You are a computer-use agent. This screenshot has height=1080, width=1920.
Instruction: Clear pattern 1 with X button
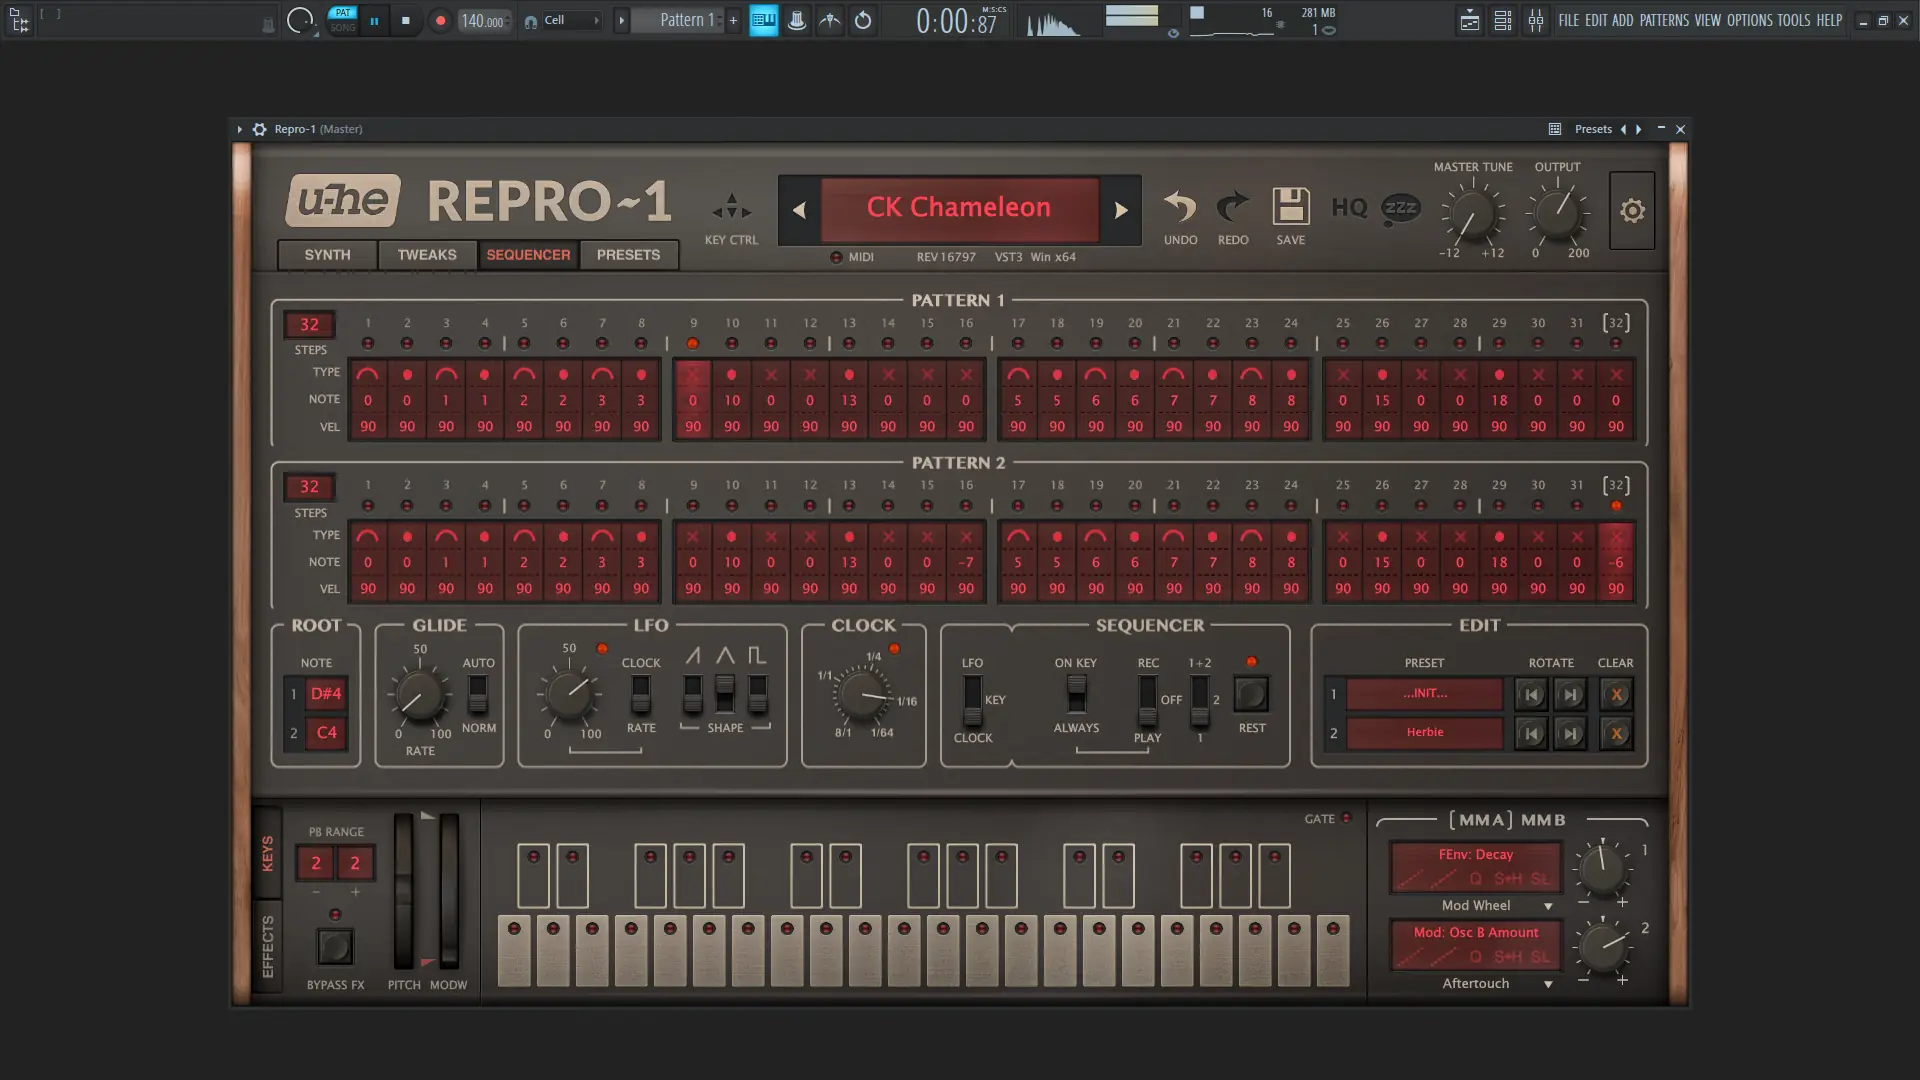1616,694
